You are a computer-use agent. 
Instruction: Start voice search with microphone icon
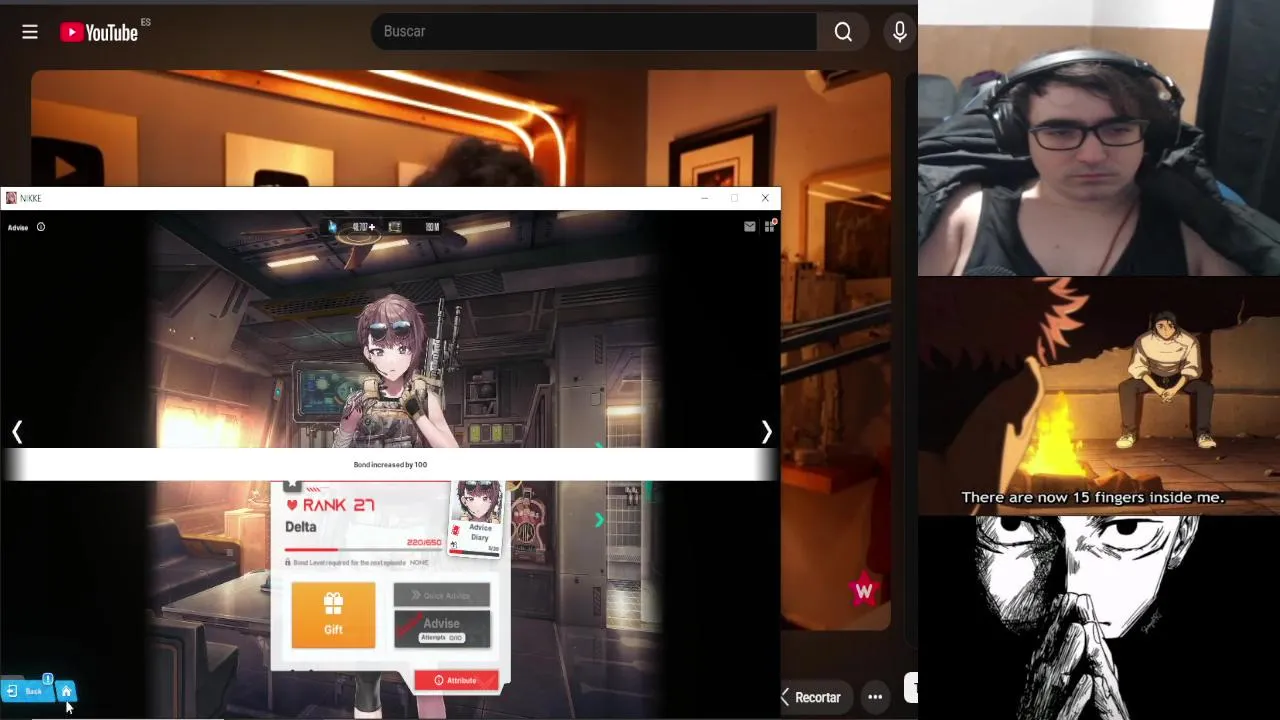point(900,32)
